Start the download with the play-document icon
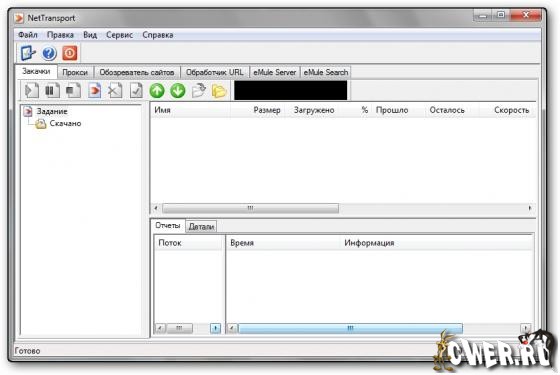The width and height of the screenshot is (560, 375). pyautogui.click(x=31, y=91)
